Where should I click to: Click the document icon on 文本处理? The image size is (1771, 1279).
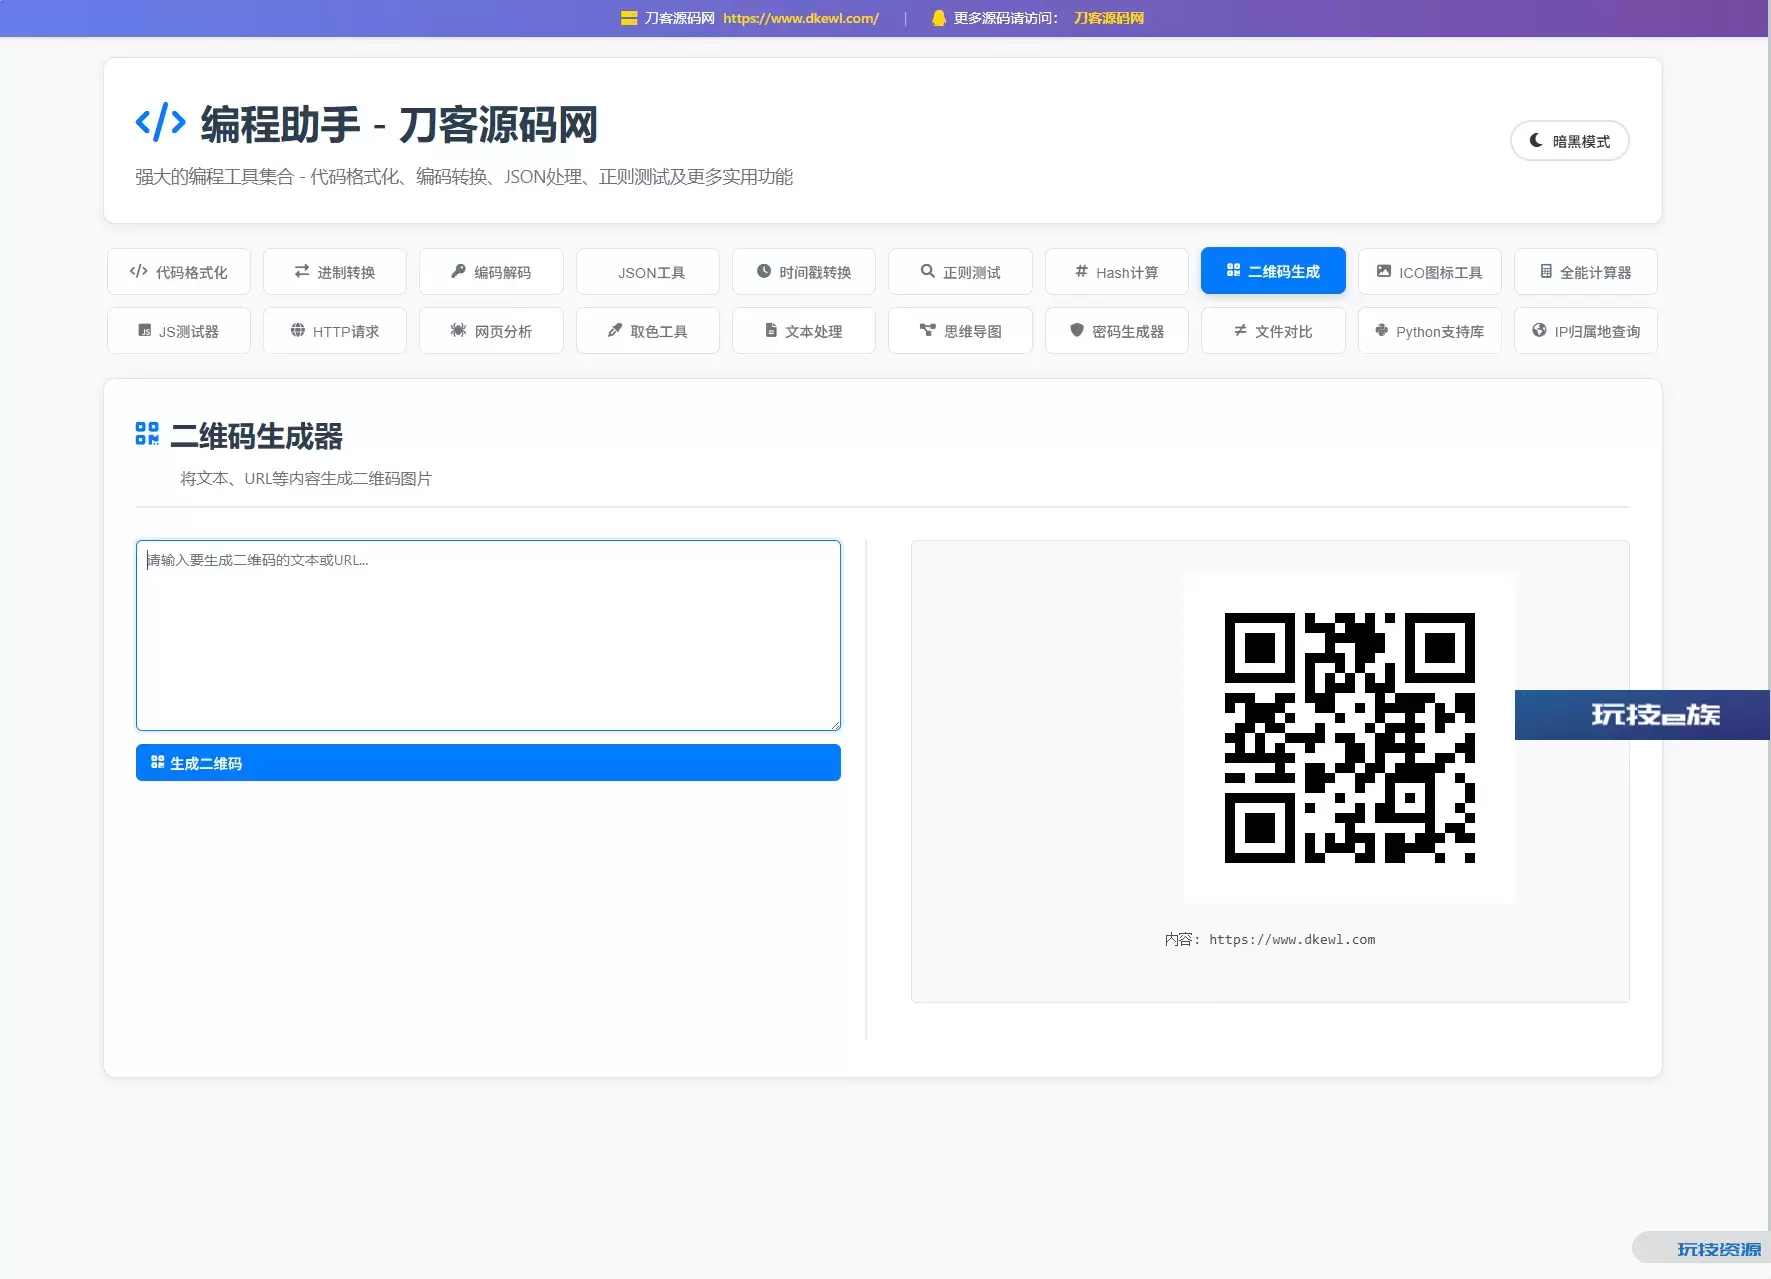(771, 330)
